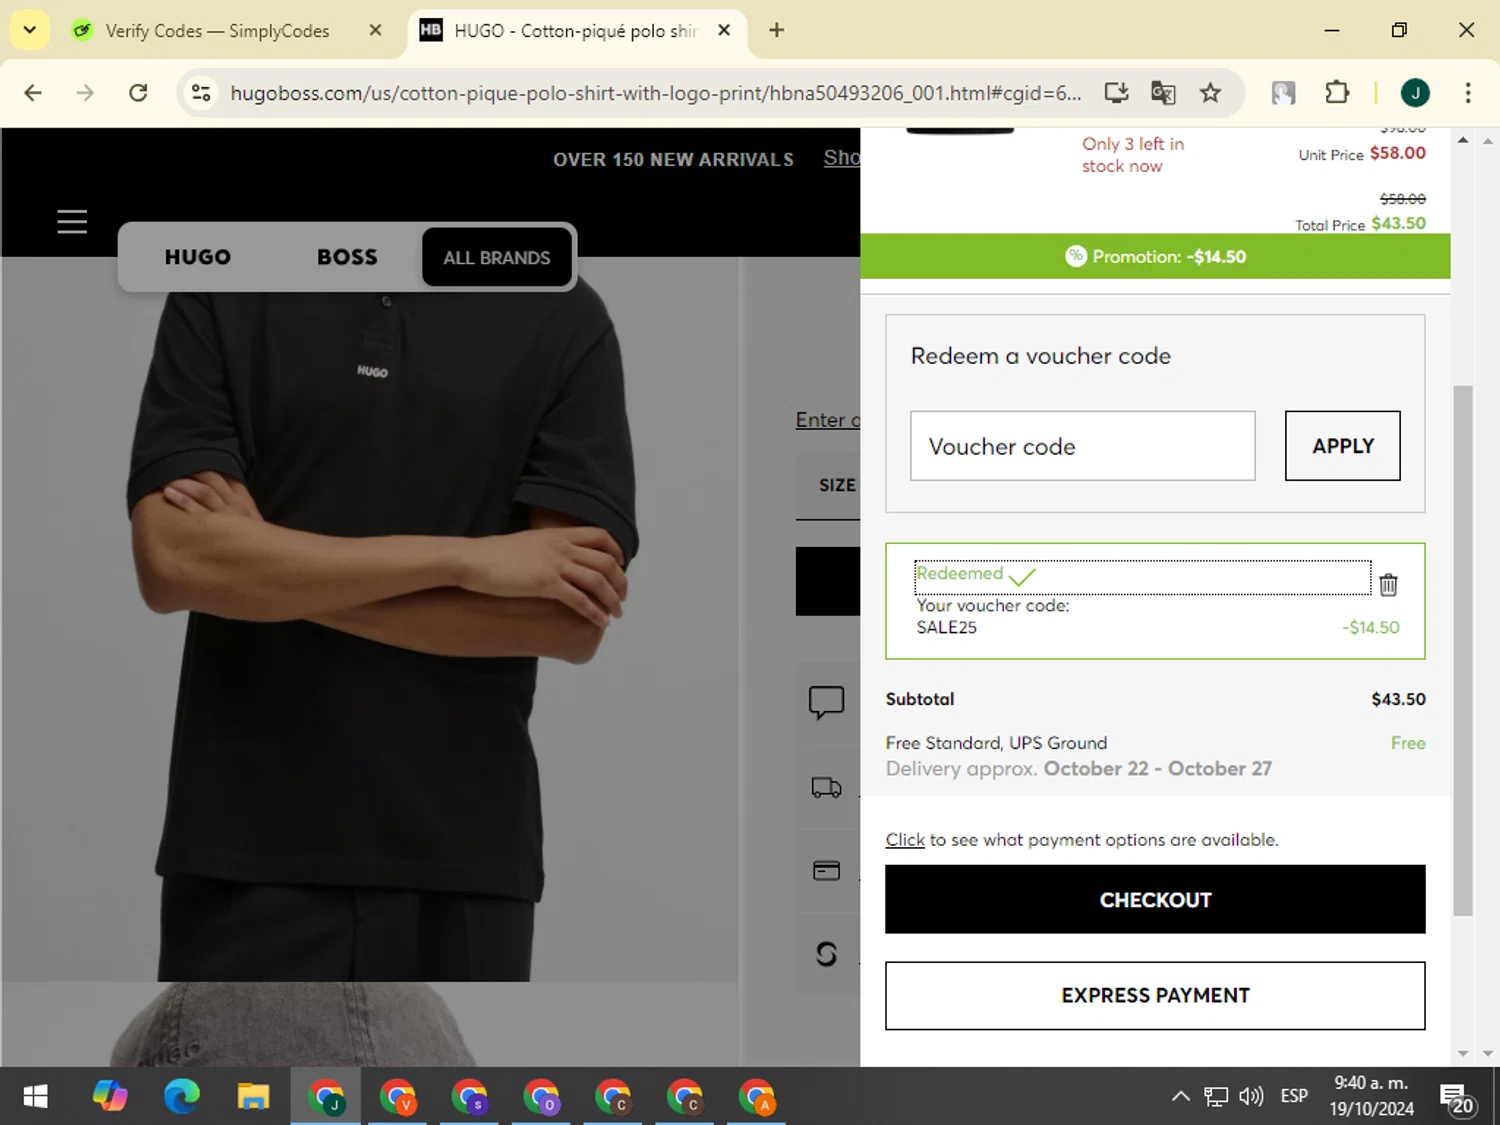
Task: Select the HUGO Cotton-piqué polo tab
Action: [x=575, y=31]
